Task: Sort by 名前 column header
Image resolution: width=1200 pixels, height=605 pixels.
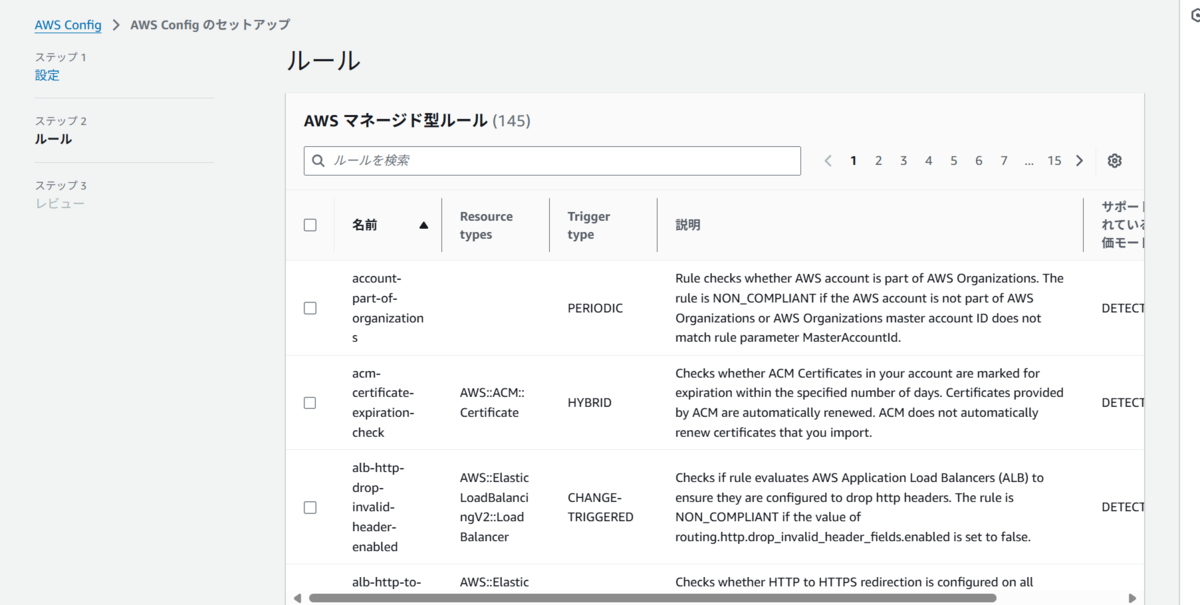Action: click(365, 225)
